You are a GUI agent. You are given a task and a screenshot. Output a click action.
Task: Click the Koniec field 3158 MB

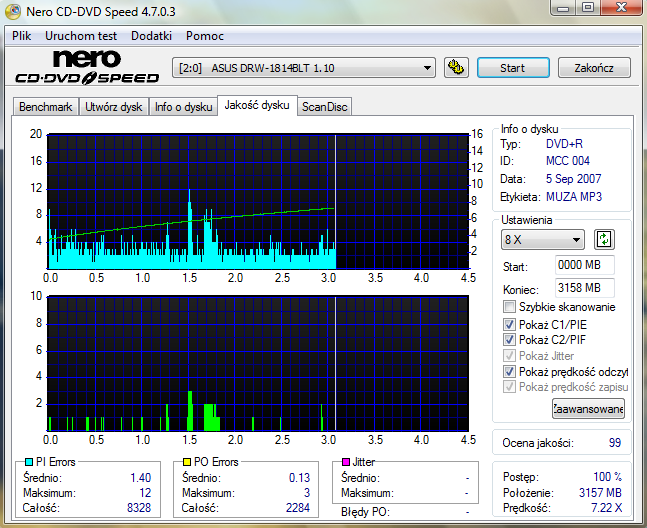tap(584, 288)
